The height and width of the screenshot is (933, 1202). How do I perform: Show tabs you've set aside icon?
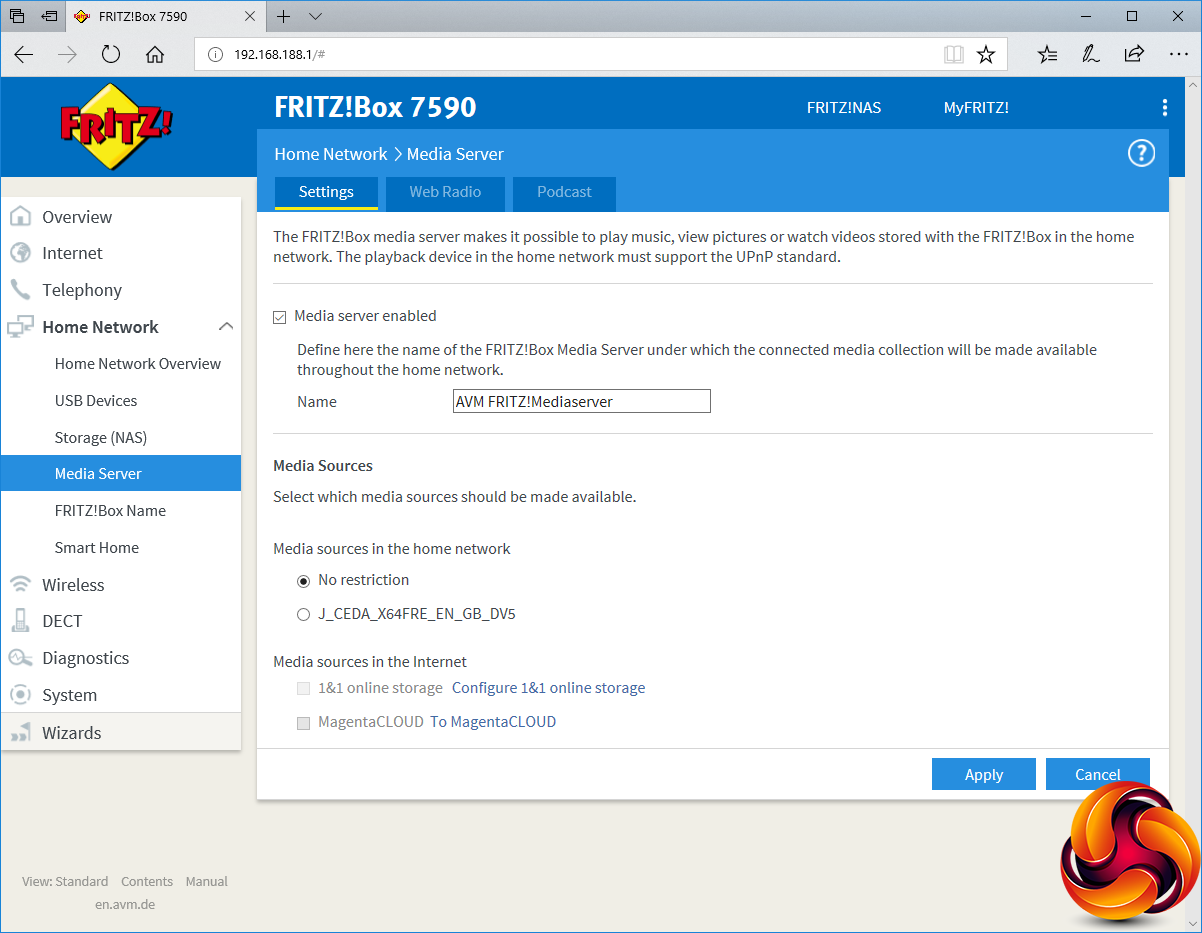tap(17, 16)
